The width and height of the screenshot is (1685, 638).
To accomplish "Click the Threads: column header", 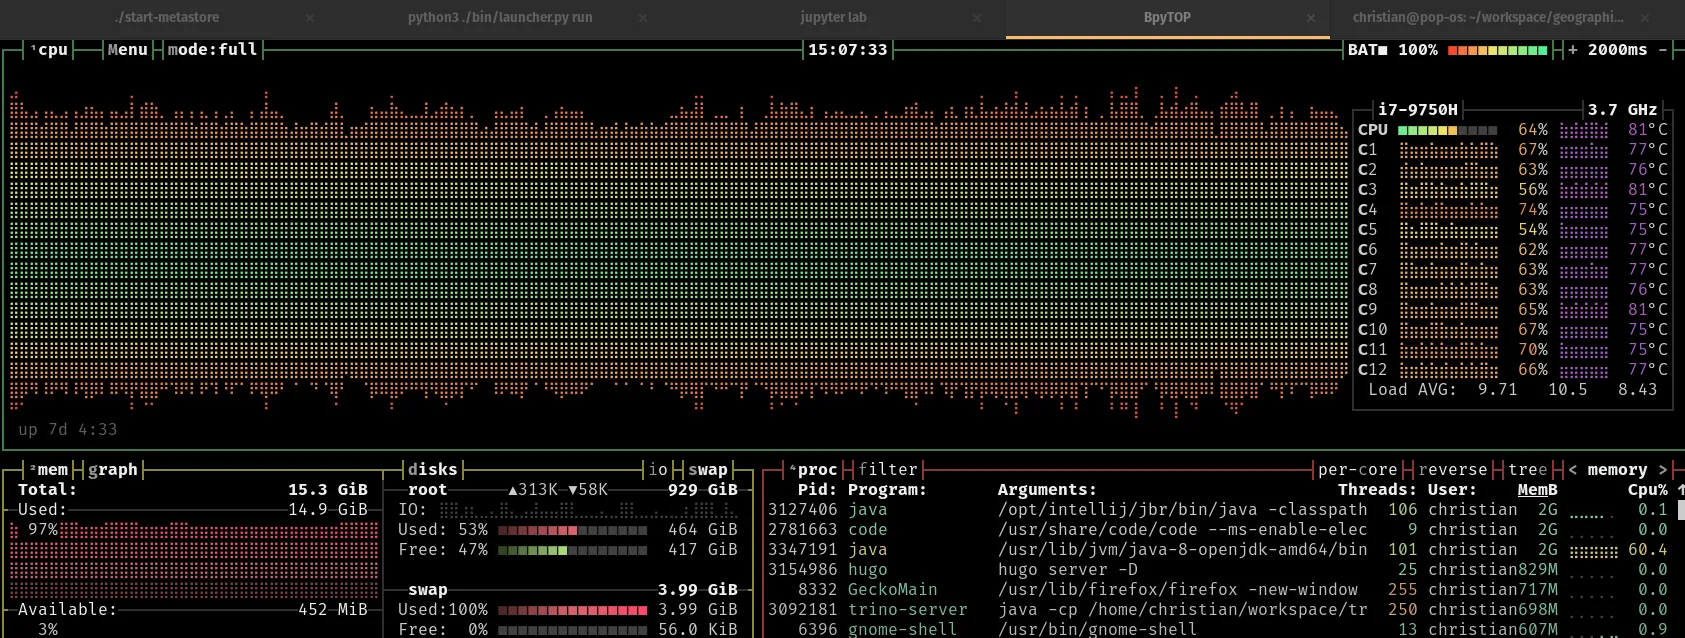I will 1377,490.
